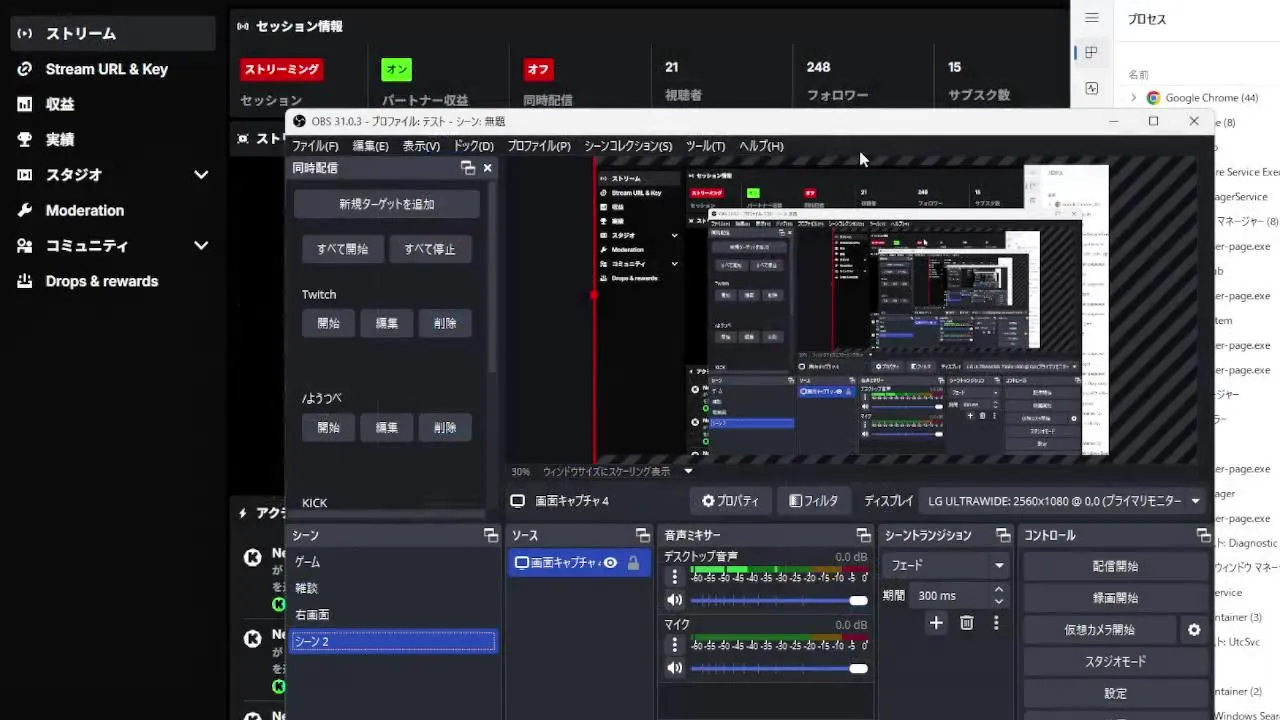Delete the ようつべ target with 削除

pos(445,427)
